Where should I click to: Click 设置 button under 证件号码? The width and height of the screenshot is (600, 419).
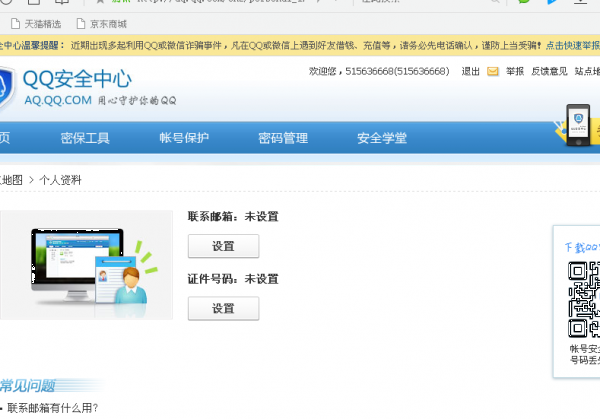pyautogui.click(x=223, y=308)
